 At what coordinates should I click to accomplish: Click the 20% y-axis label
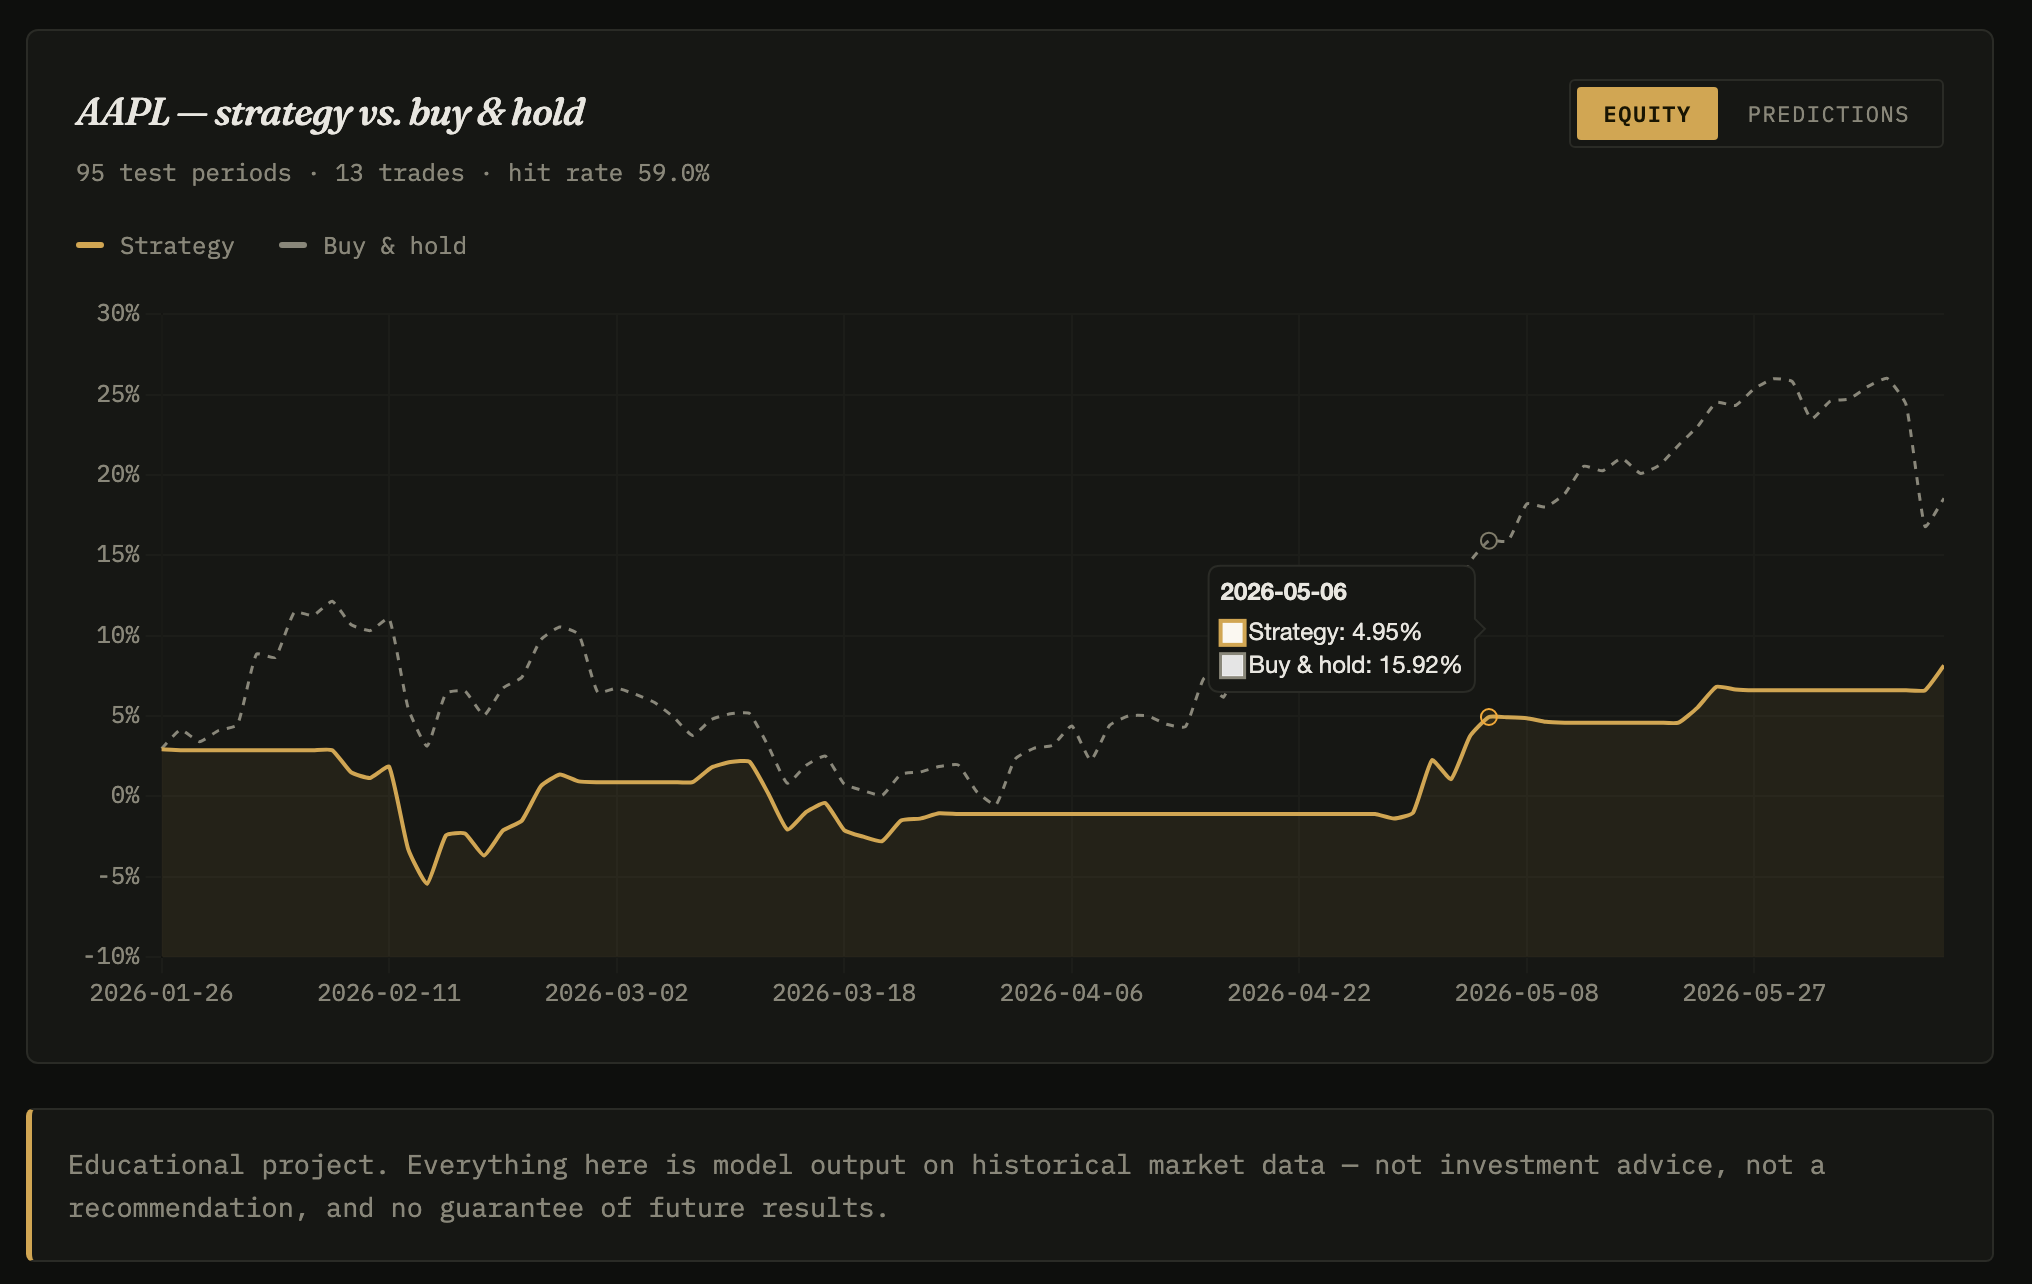coord(118,474)
